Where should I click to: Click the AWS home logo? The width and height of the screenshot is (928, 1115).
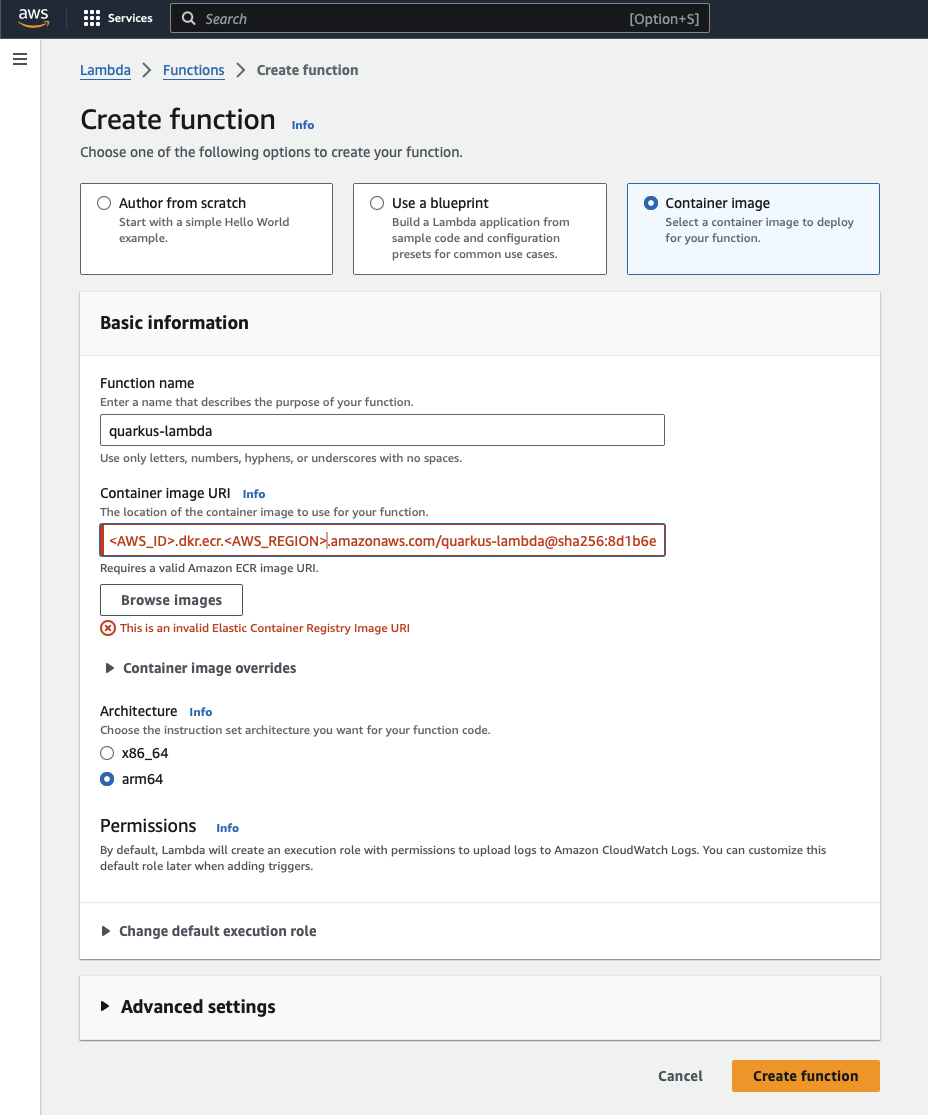[x=33, y=18]
